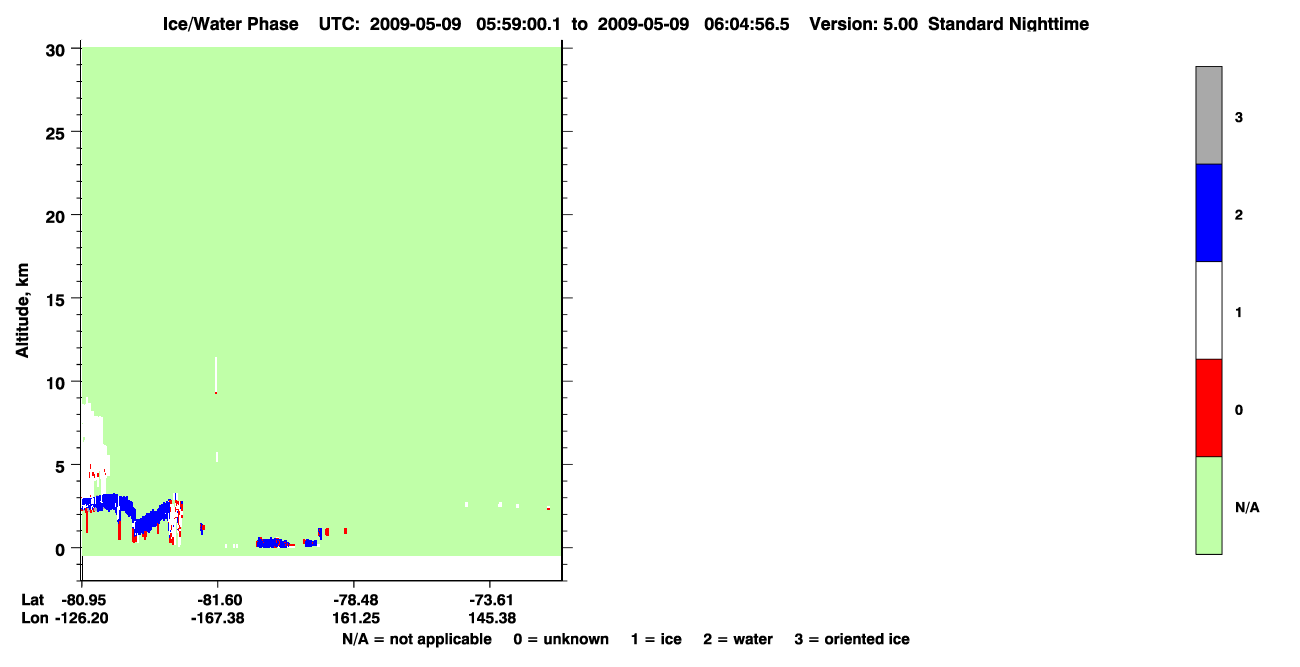Click the 'Version: 5.00' text in title
Screen dimensions: 1300x667
coord(863,24)
